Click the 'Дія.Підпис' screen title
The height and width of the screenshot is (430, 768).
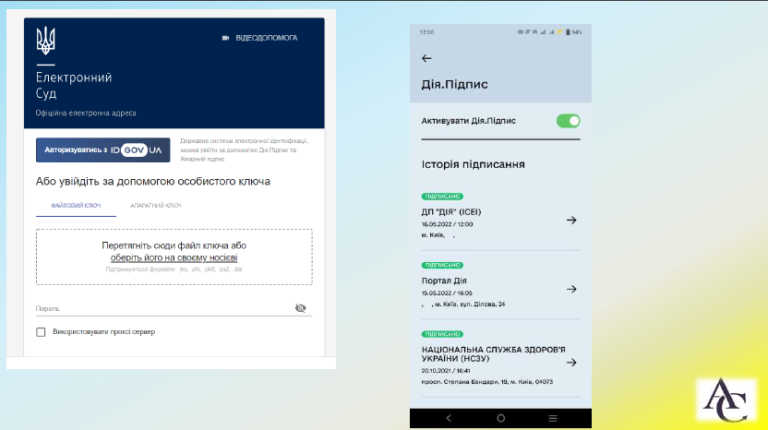455,84
